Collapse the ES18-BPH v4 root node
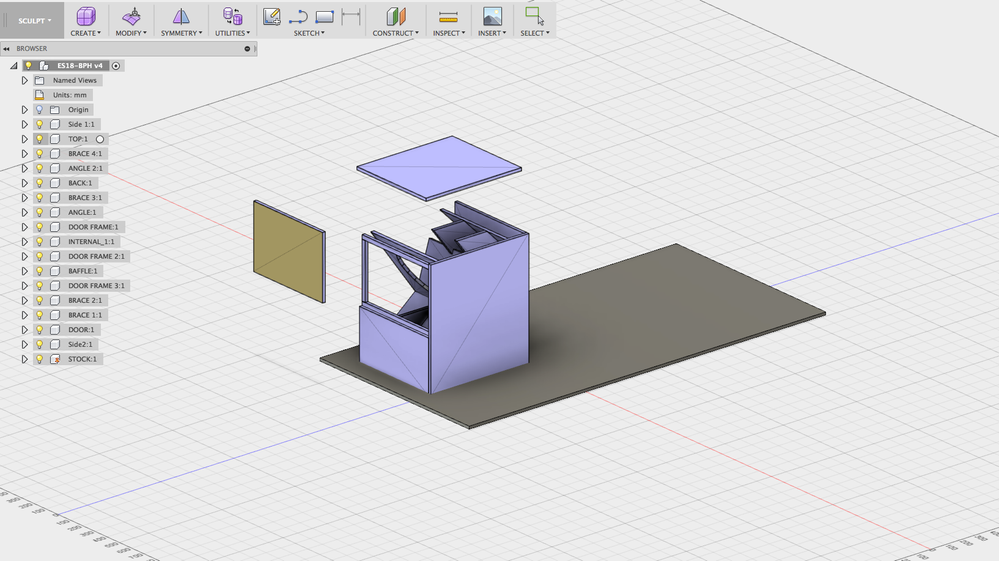The height and width of the screenshot is (561, 999). coord(13,66)
